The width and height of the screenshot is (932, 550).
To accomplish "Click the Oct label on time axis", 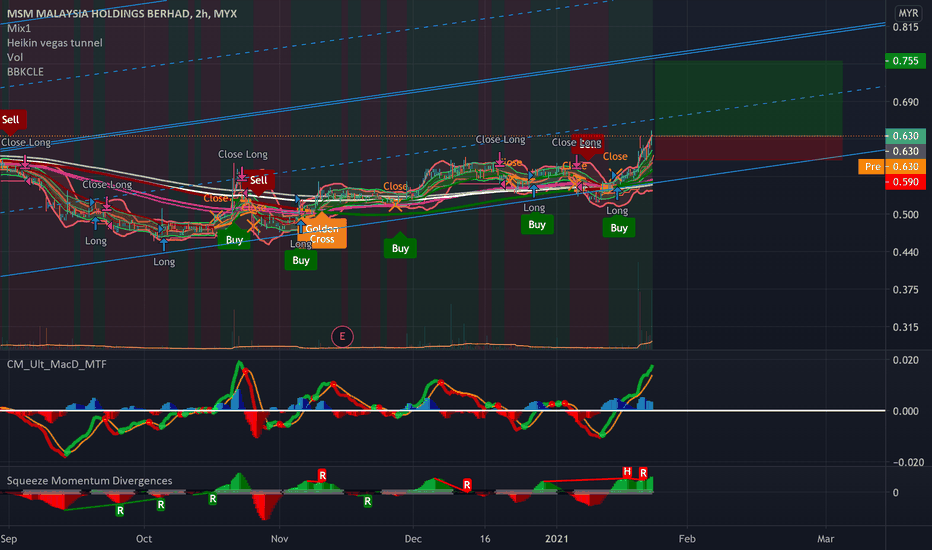I will (x=144, y=539).
